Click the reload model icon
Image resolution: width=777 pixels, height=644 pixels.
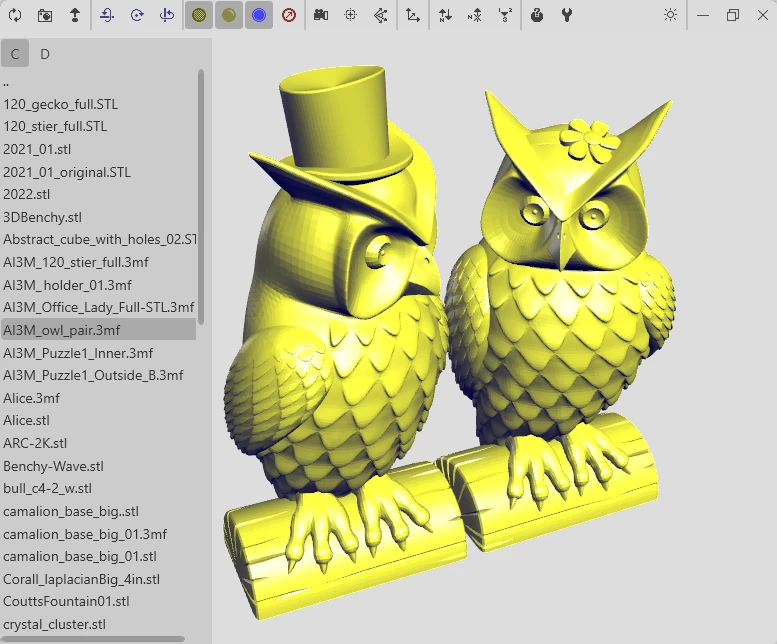click(x=16, y=16)
